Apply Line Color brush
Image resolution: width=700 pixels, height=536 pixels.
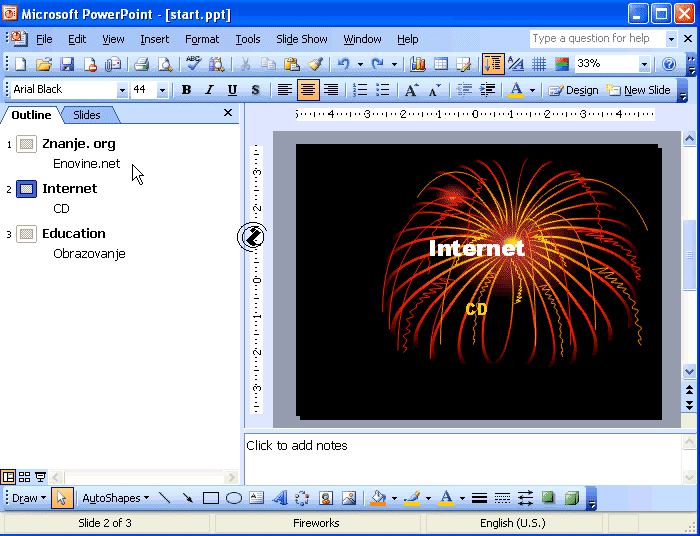(412, 498)
